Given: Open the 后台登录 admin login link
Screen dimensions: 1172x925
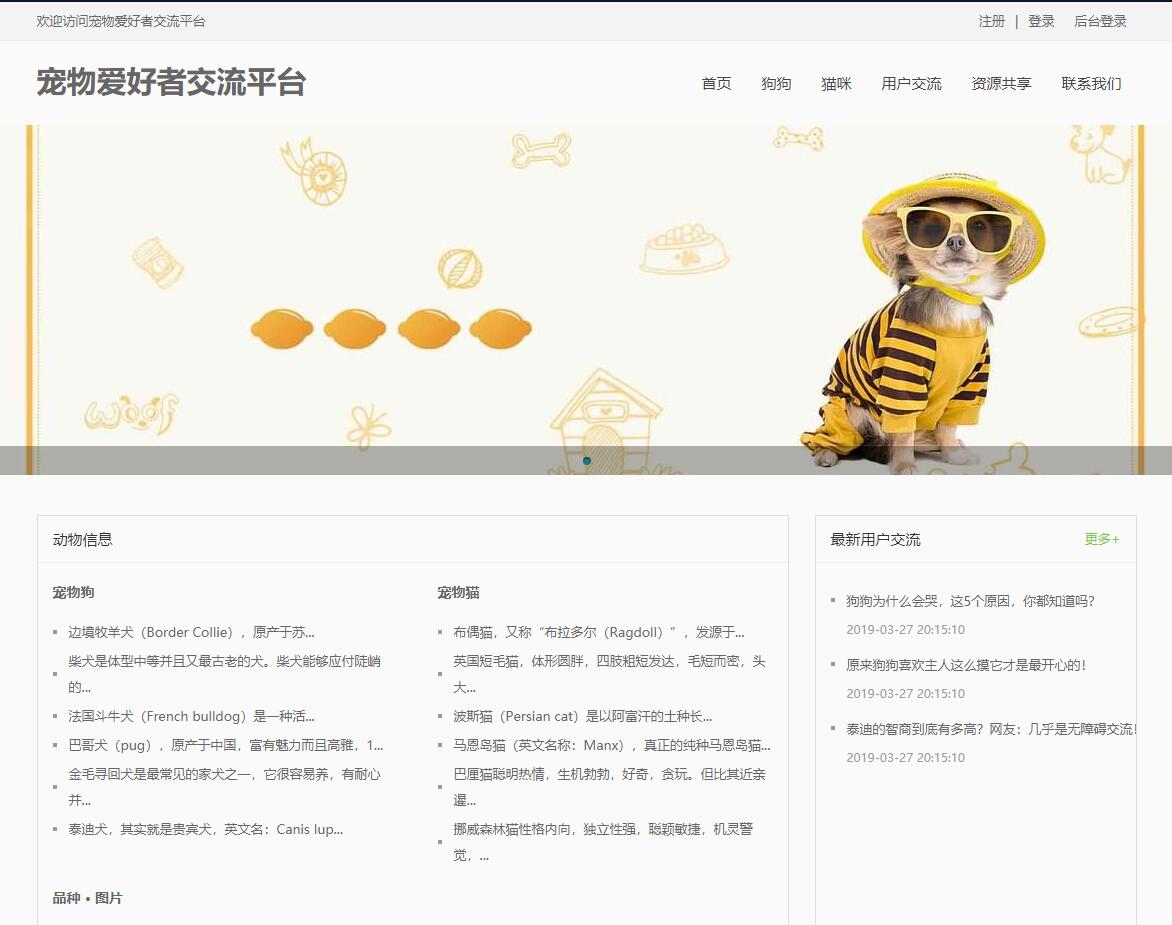Looking at the screenshot, I should (x=1098, y=21).
